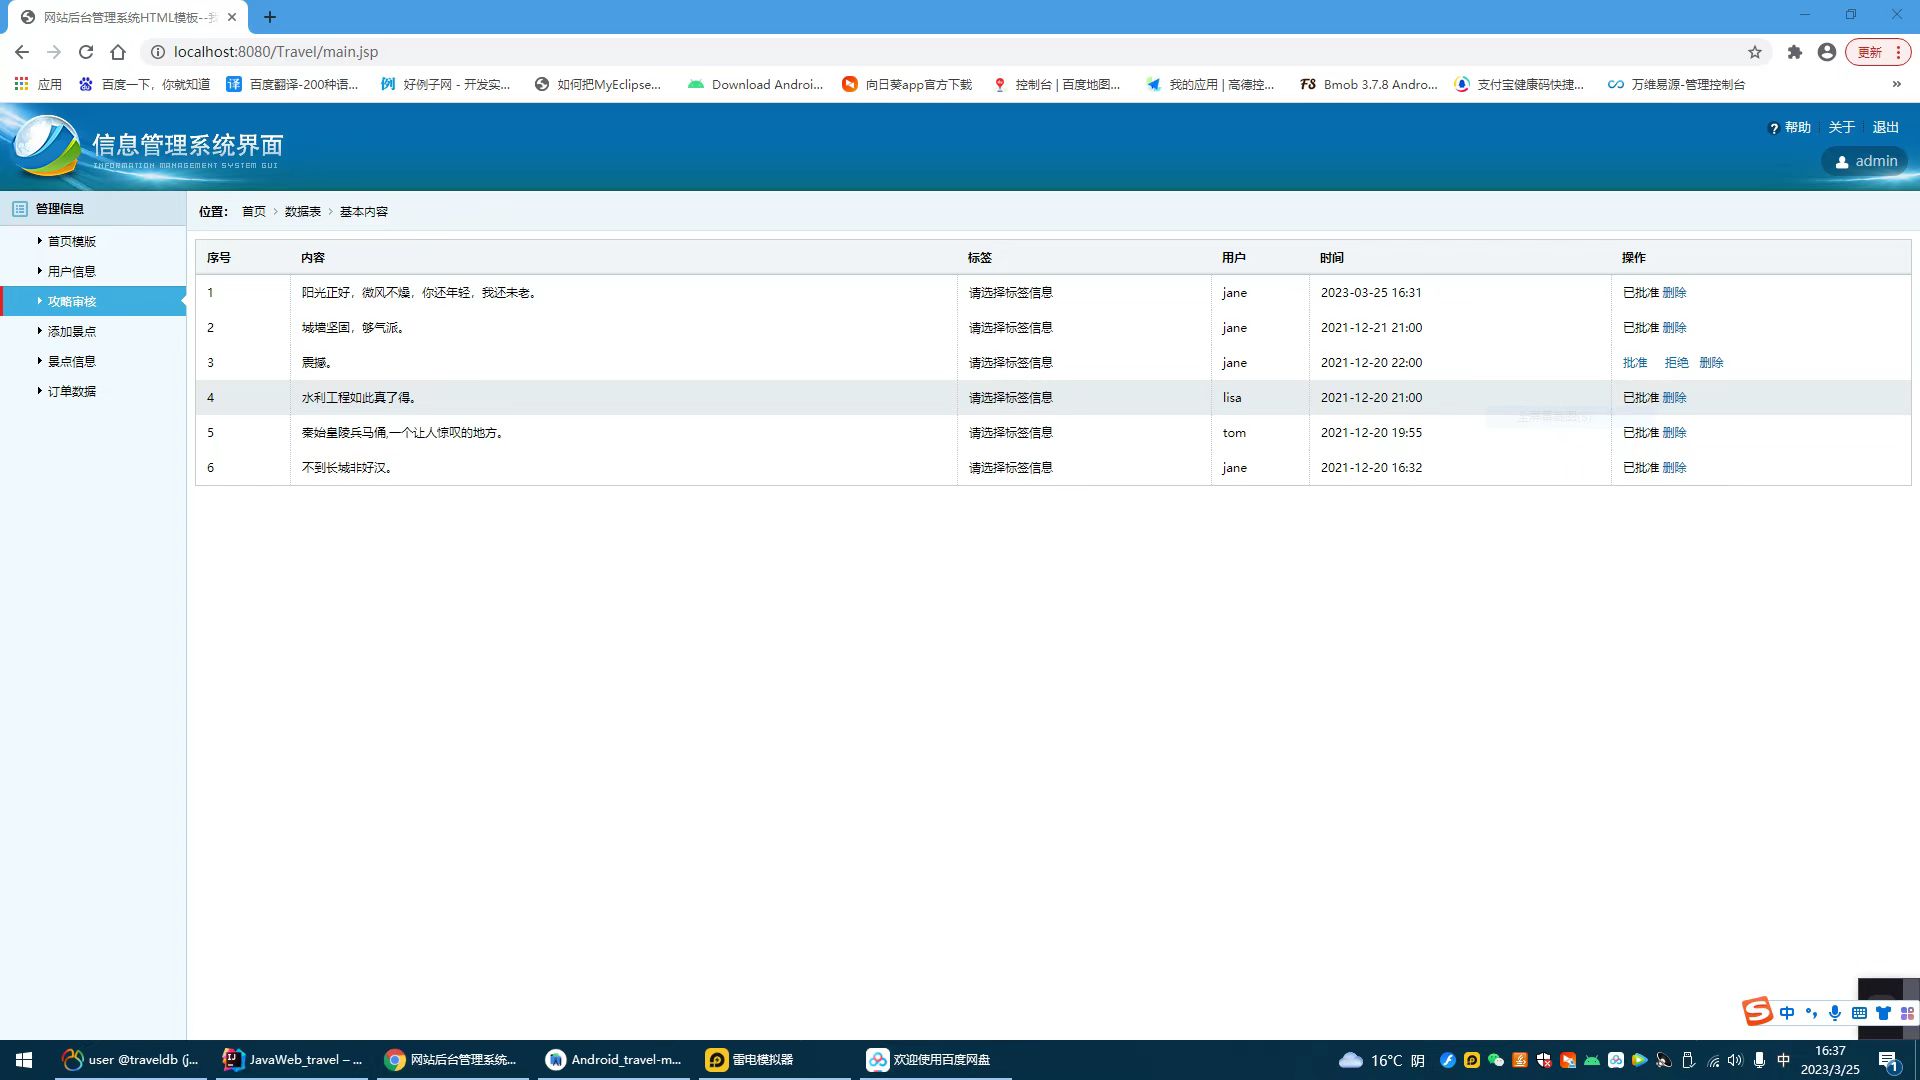Viewport: 1920px width, 1080px height.
Task: Open the bookmarks overflow chevron
Action: (x=1896, y=84)
